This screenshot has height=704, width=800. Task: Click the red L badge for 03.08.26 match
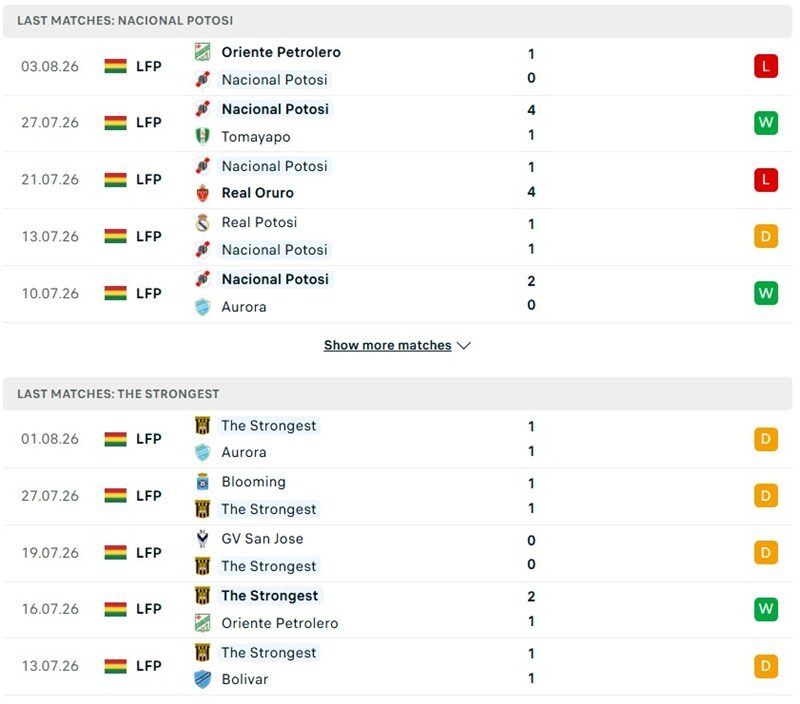coord(766,66)
